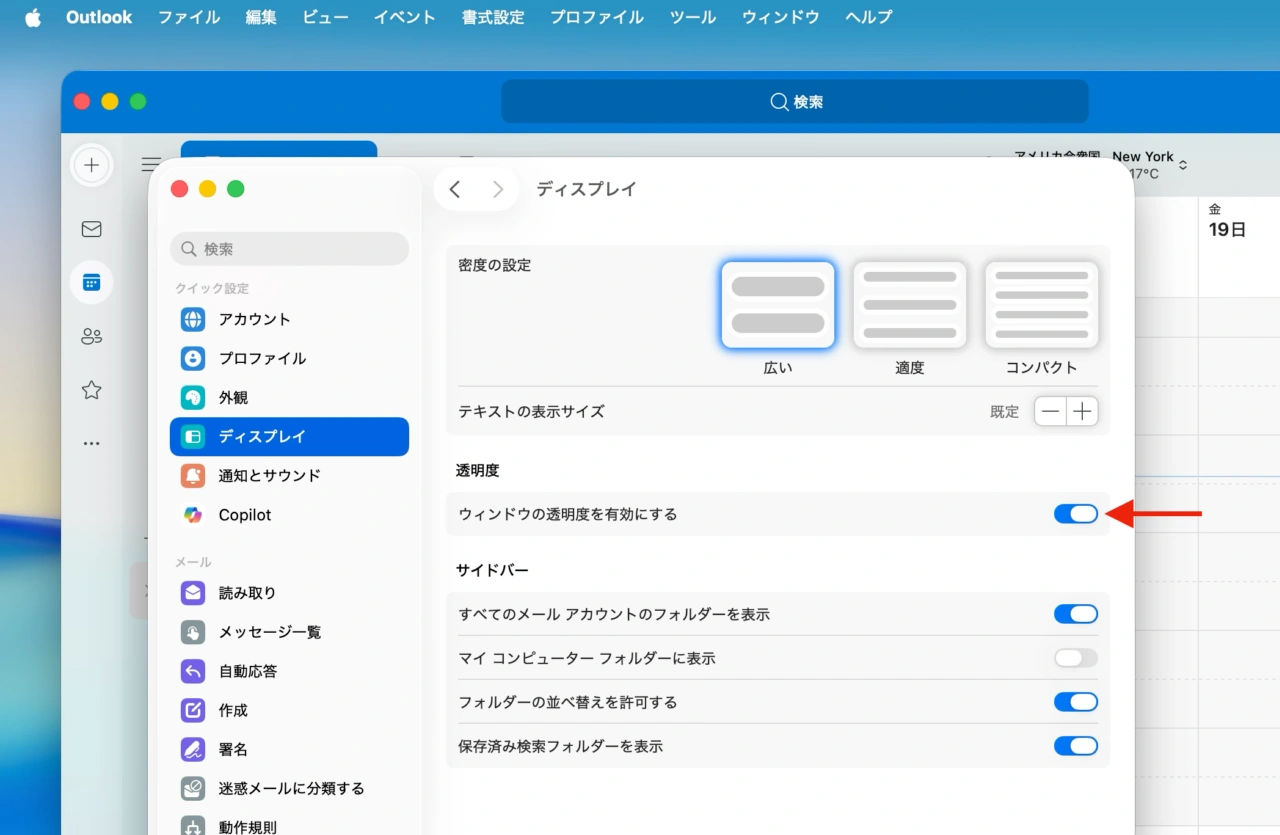
Task: Click the New item plus button in Outlook
Action: [91, 165]
